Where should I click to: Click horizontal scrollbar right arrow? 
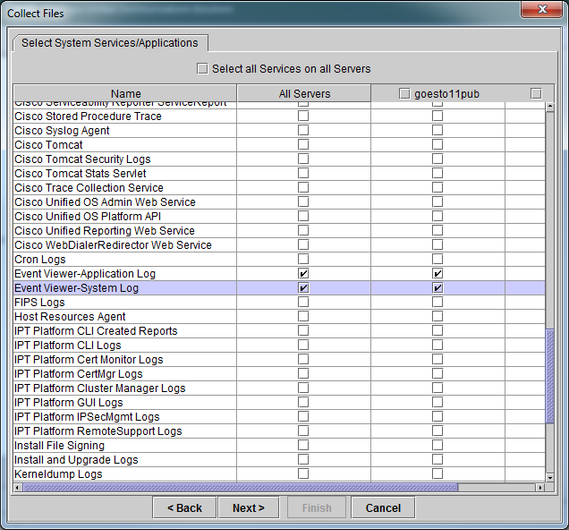pyautogui.click(x=540, y=488)
